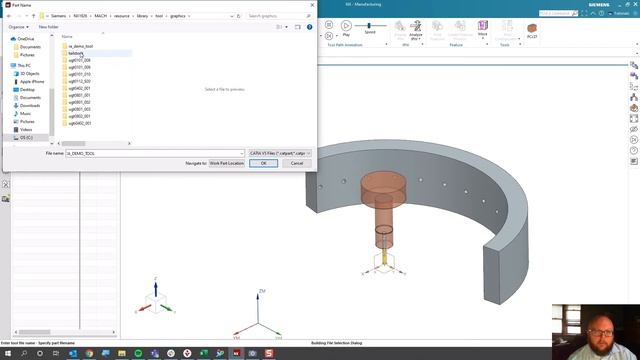Image resolution: width=640 pixels, height=360 pixels.
Task: Click the circled-question icon in right sidebar
Action: pos(634,150)
